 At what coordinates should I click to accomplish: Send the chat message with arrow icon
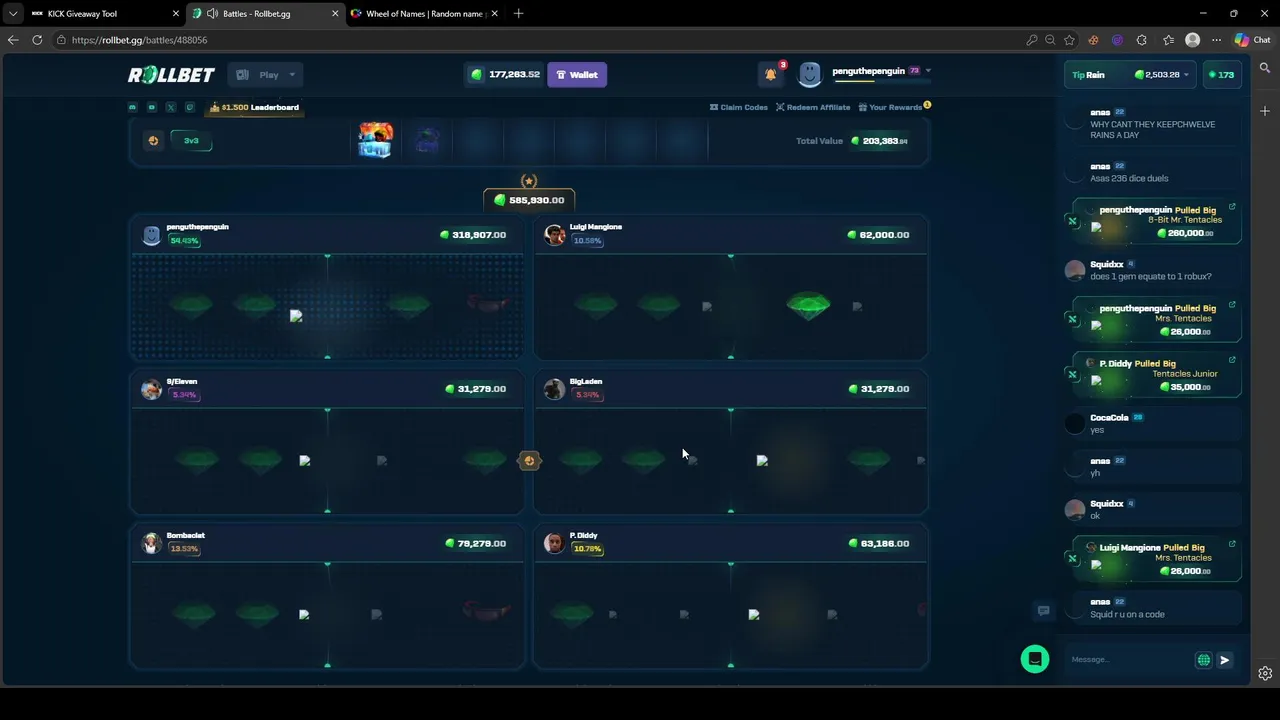pyautogui.click(x=1225, y=660)
